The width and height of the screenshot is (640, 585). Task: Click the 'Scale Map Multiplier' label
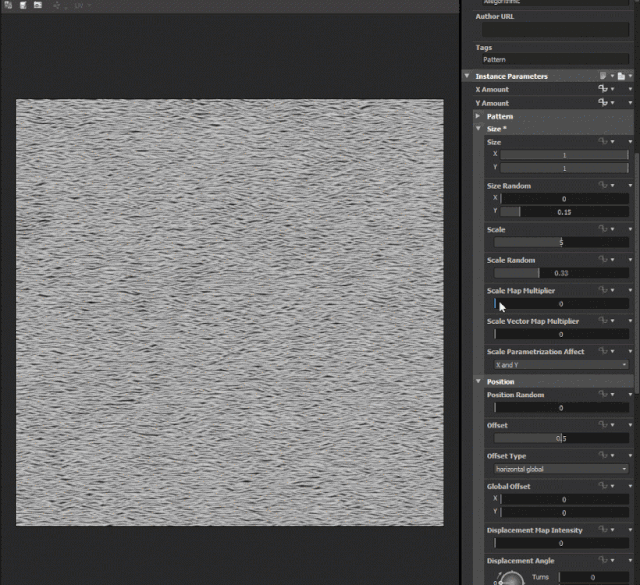pos(521,291)
